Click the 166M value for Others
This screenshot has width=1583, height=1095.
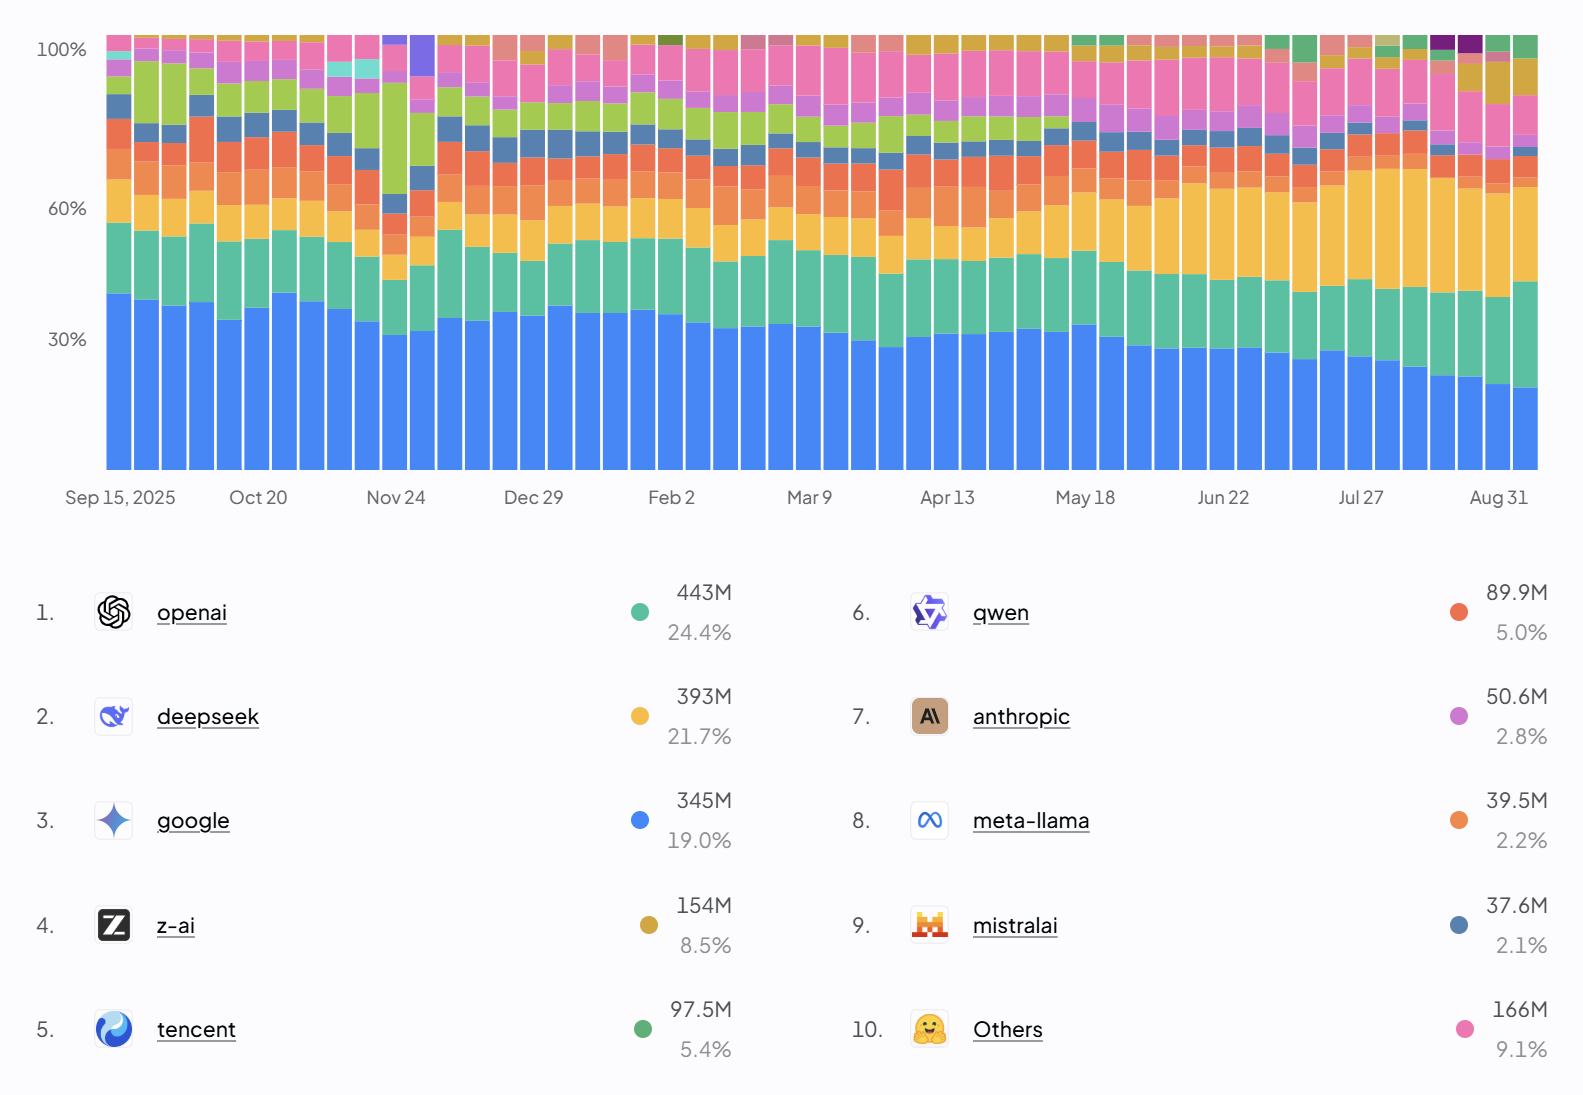tap(1520, 1009)
